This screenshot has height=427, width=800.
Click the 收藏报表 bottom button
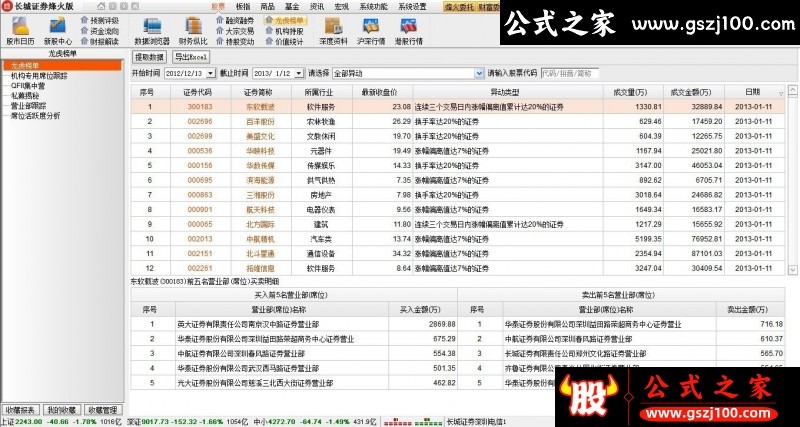(x=21, y=410)
